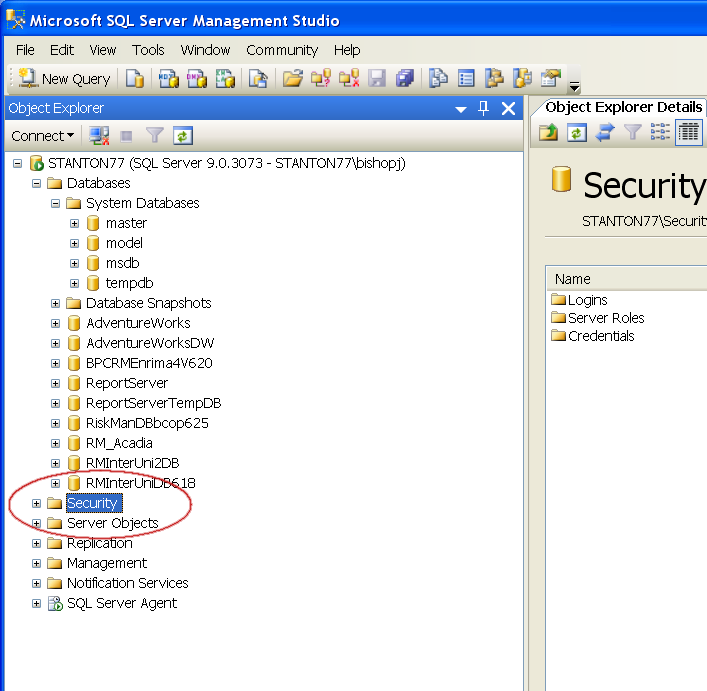Click the Save disk icon in toolbar
This screenshot has height=691, width=707.
pos(377,78)
